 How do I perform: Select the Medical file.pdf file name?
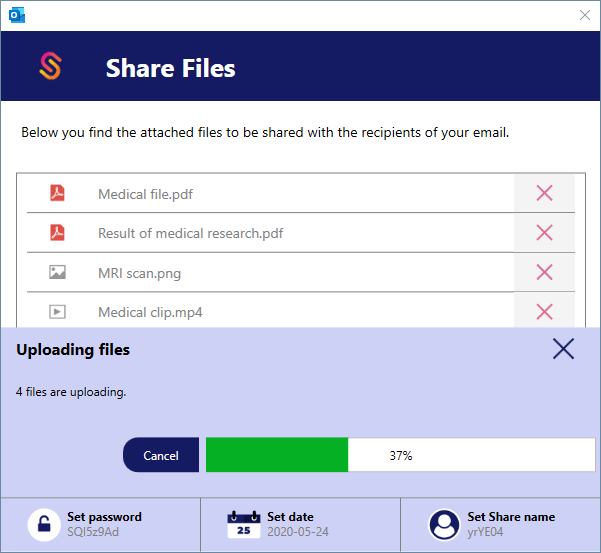pos(145,194)
